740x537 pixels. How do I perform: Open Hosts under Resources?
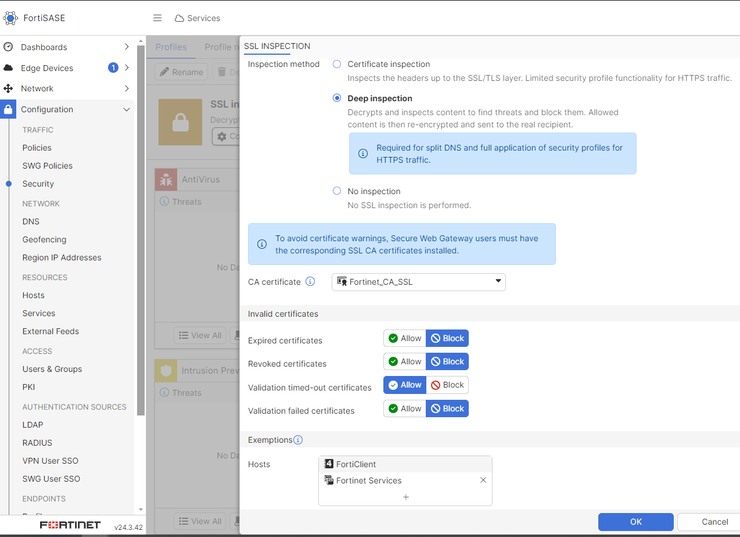[33, 295]
